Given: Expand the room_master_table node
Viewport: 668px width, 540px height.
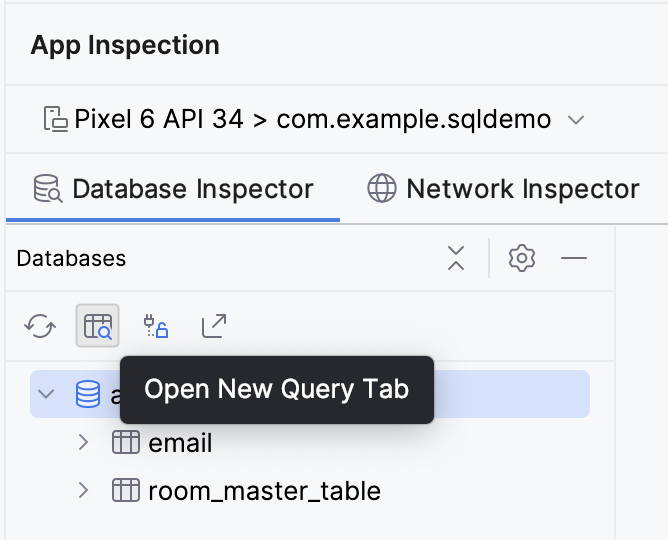Looking at the screenshot, I should tap(84, 491).
